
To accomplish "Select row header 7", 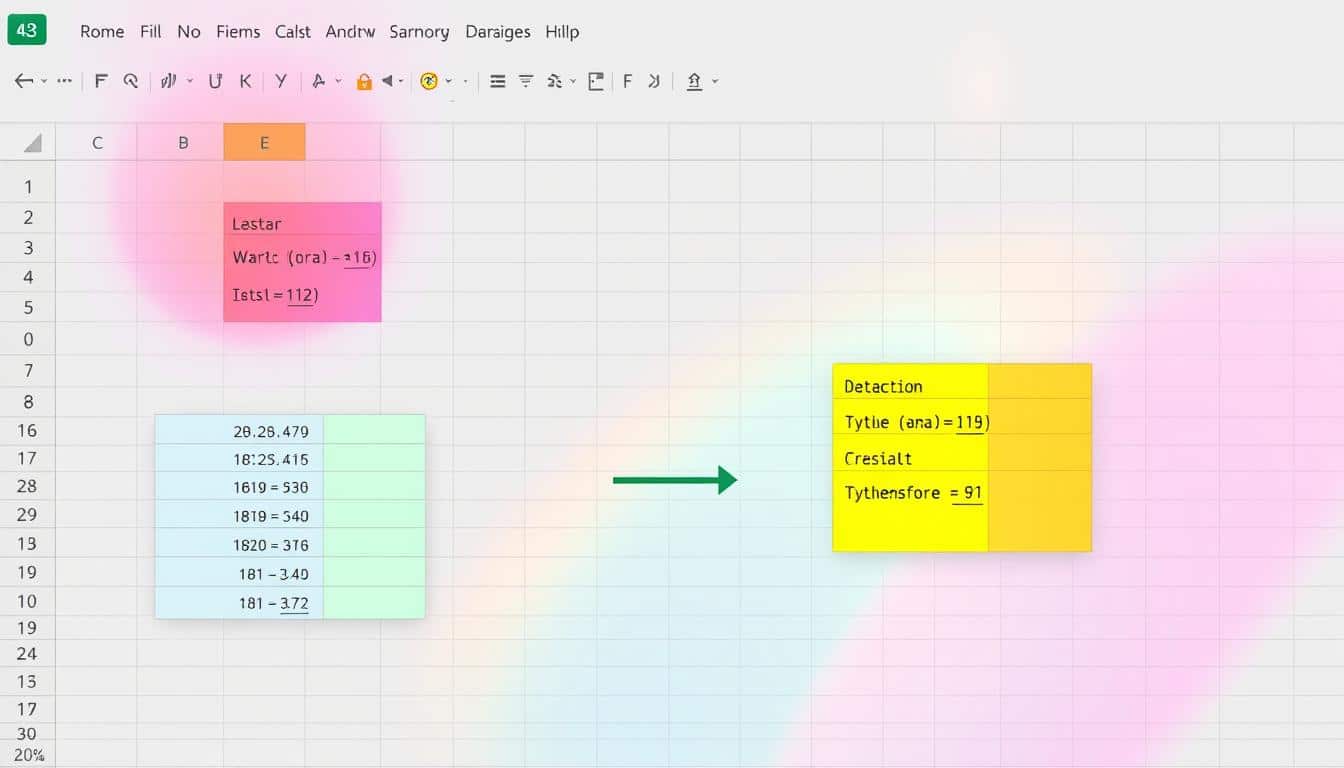I will 28,371.
